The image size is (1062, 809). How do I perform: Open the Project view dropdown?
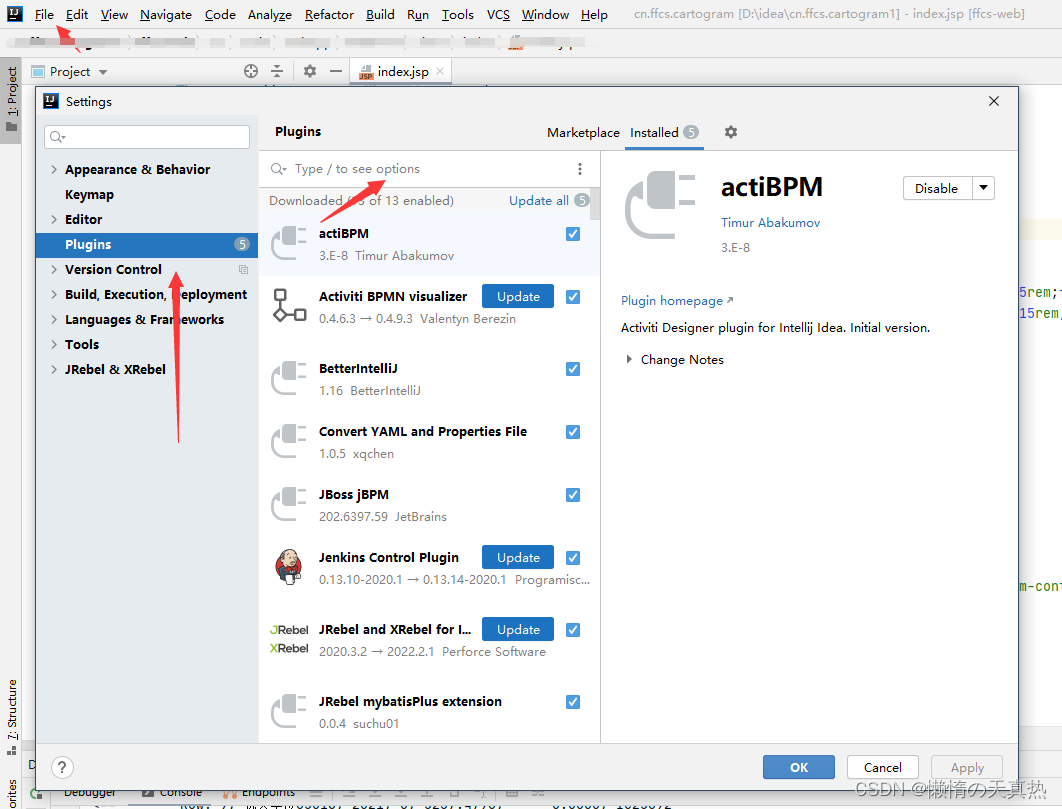click(103, 72)
